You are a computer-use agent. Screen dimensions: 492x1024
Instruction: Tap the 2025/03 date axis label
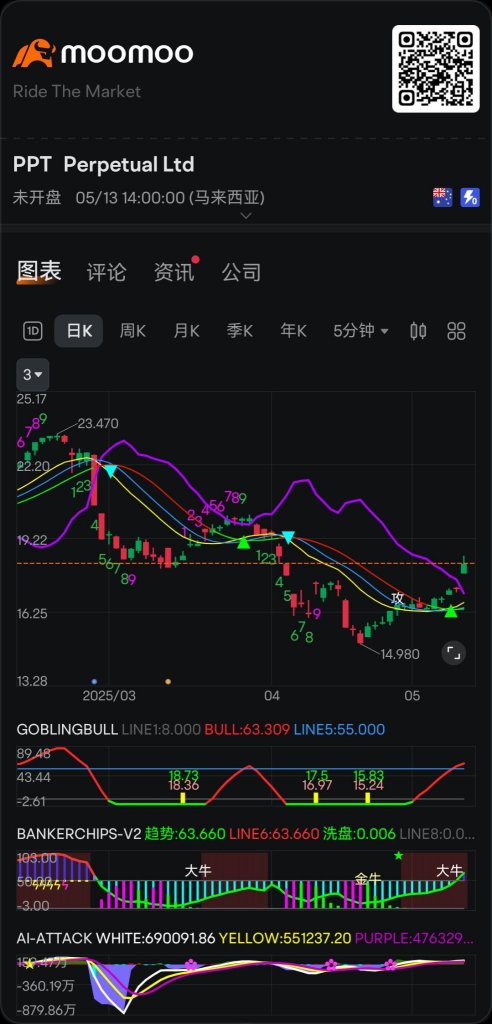[109, 696]
